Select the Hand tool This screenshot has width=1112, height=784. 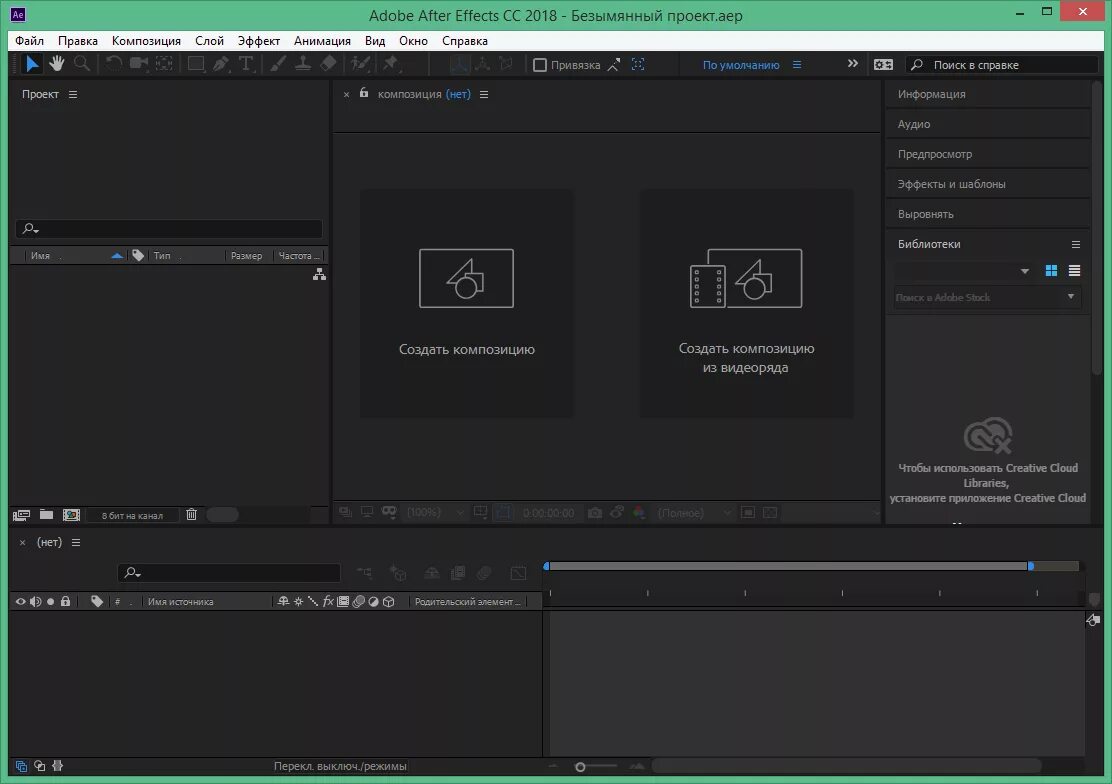pos(56,63)
